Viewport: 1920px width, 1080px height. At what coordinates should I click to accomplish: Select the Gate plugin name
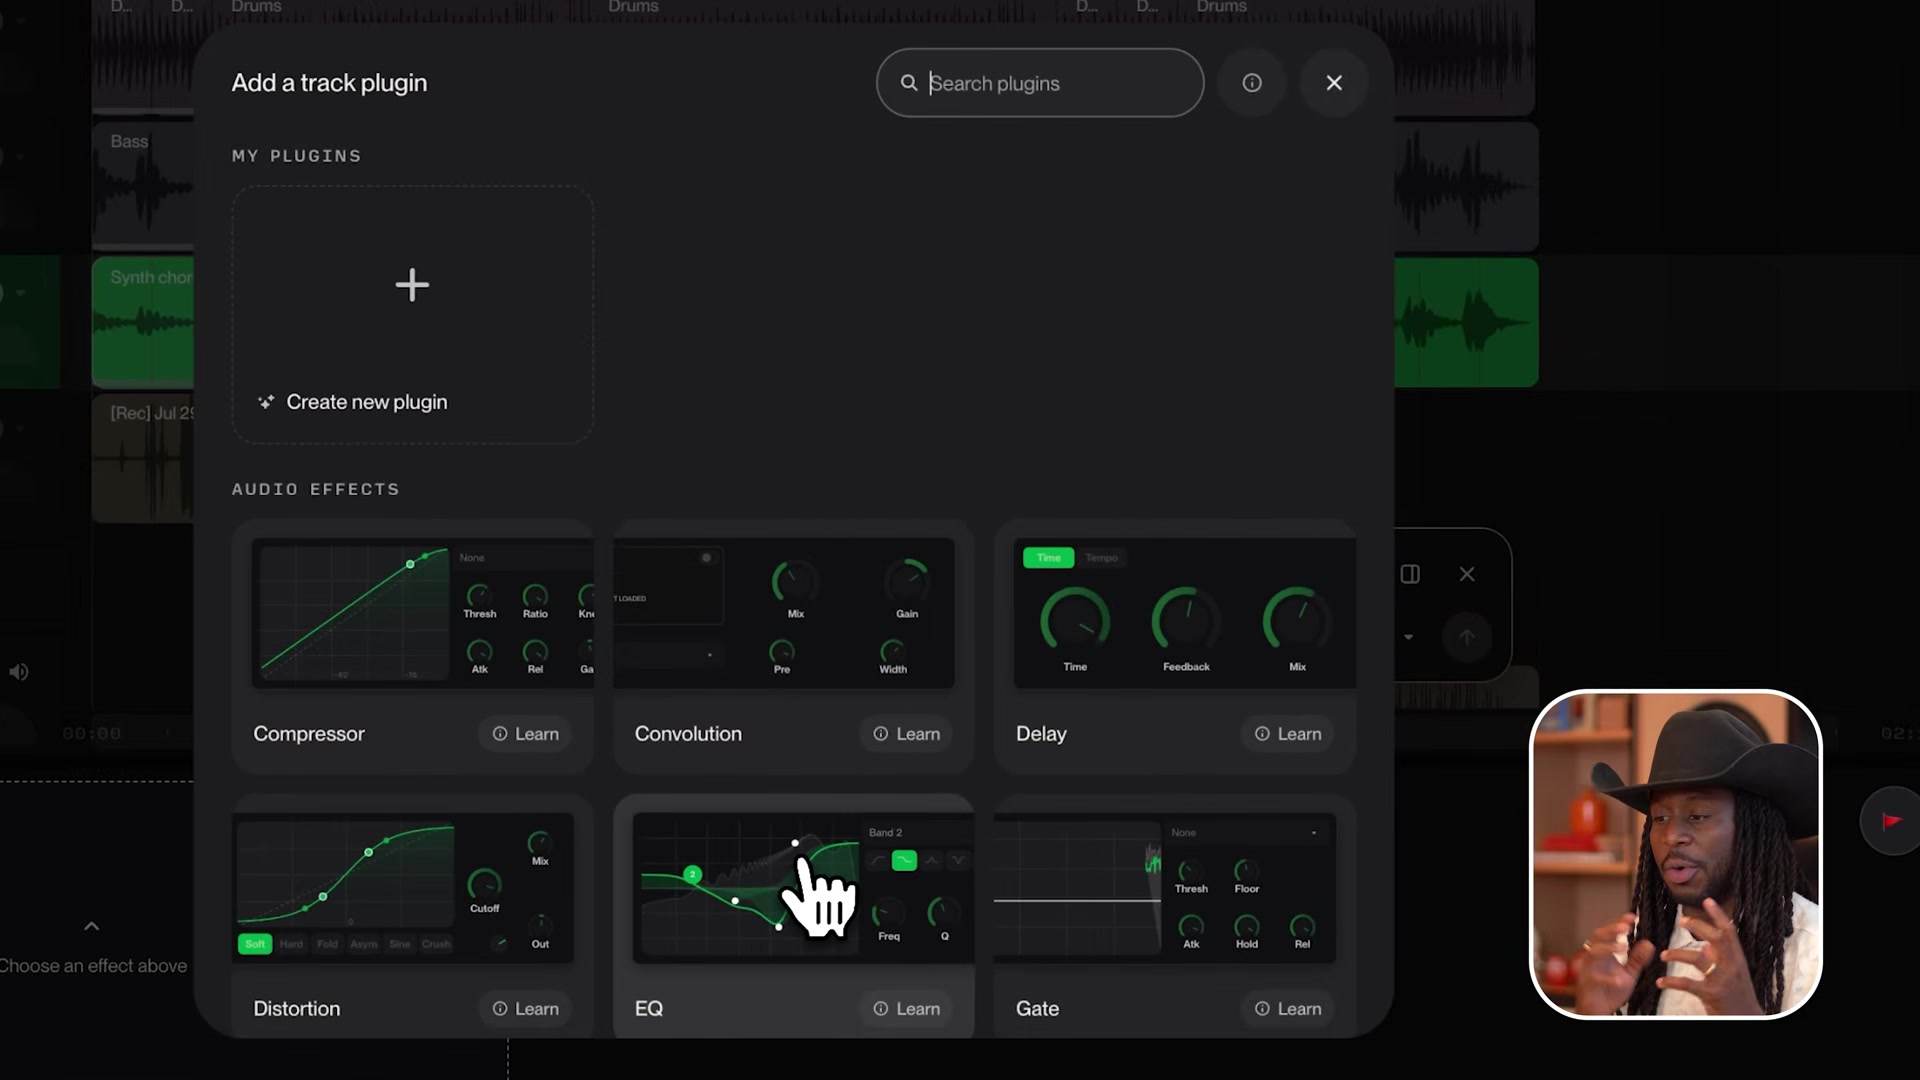coord(1037,1009)
